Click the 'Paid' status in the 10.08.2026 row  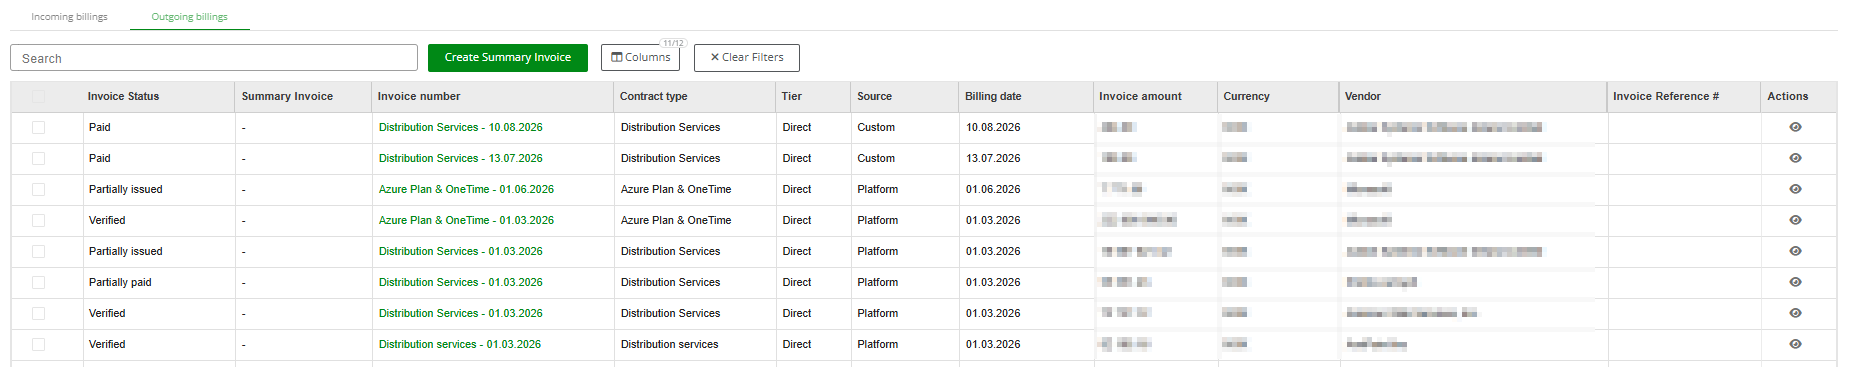(99, 127)
